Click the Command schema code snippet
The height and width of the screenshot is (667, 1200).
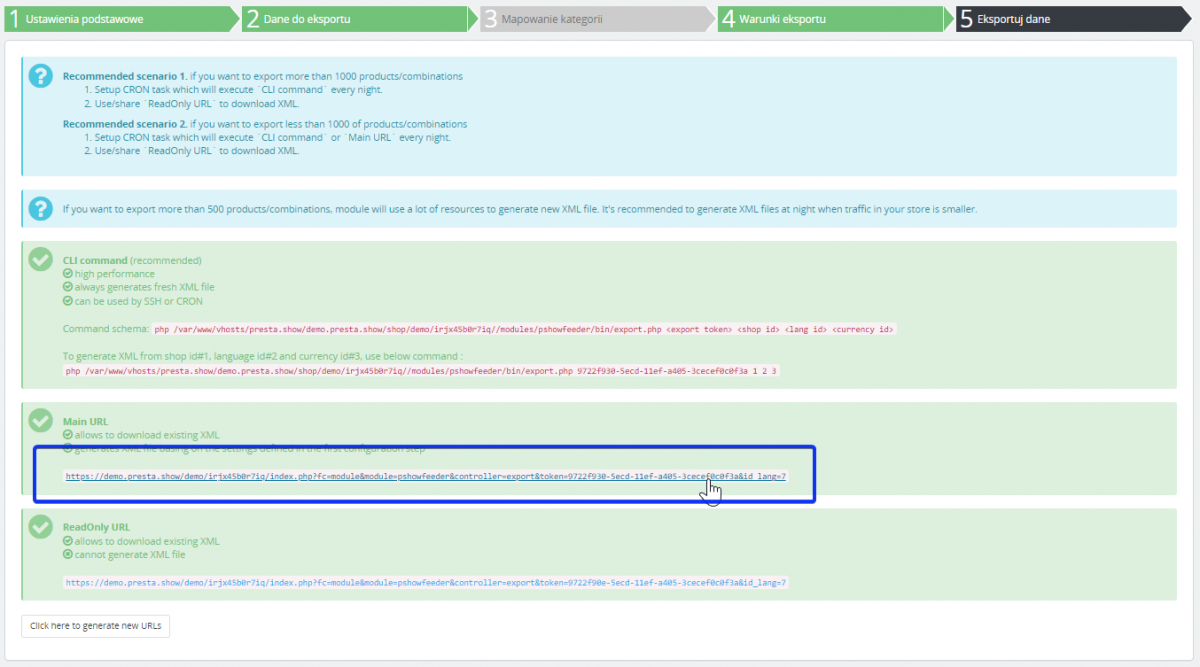coord(523,329)
